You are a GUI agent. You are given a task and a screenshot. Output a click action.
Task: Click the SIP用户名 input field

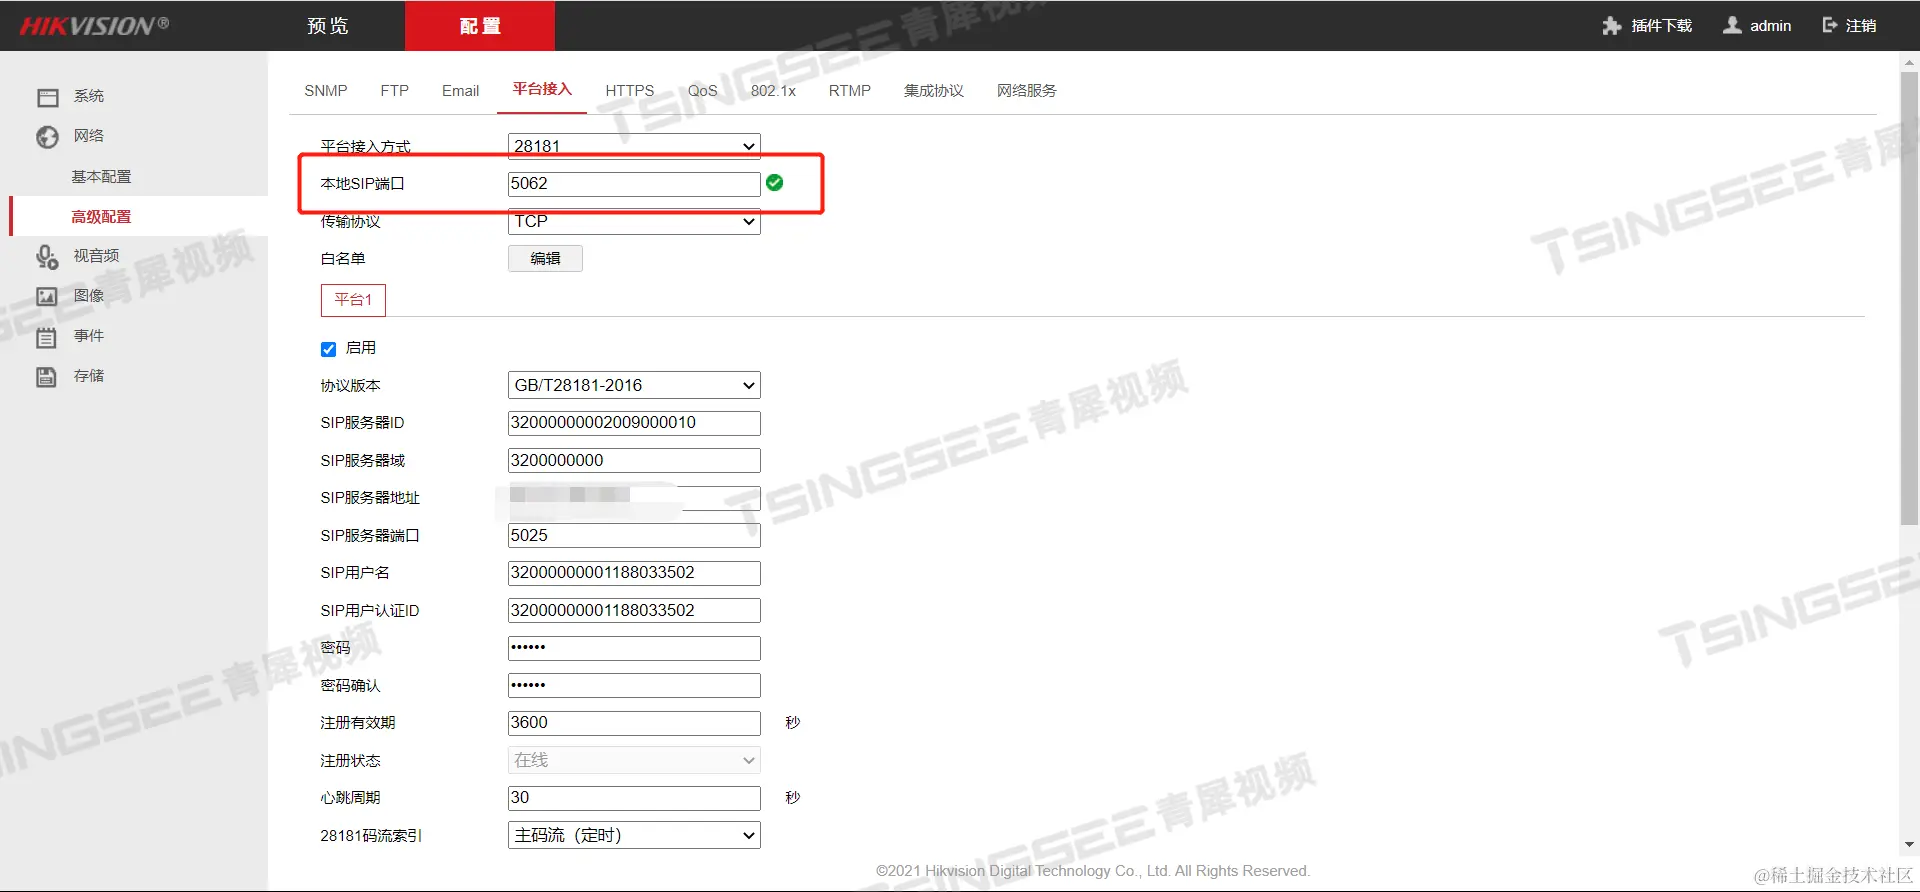tap(634, 573)
